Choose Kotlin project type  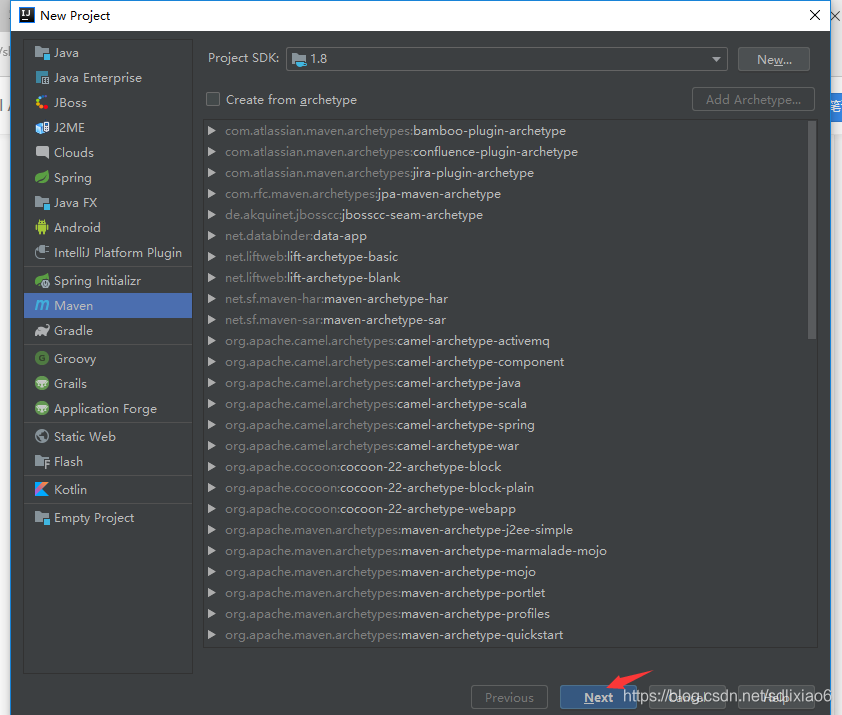[x=108, y=489]
